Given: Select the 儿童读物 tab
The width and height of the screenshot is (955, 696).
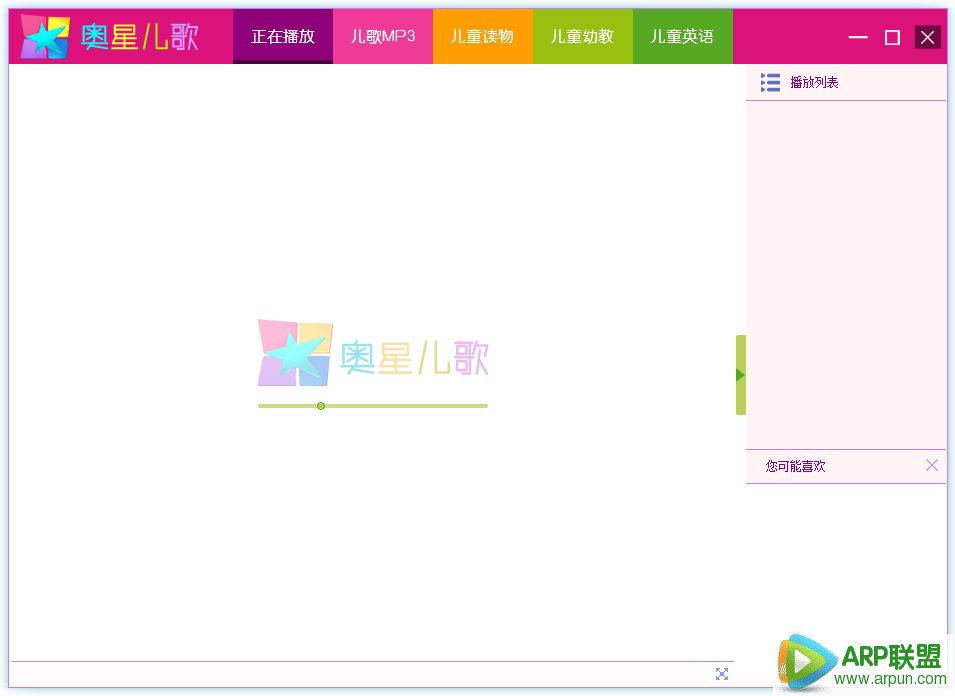Looking at the screenshot, I should (x=482, y=37).
